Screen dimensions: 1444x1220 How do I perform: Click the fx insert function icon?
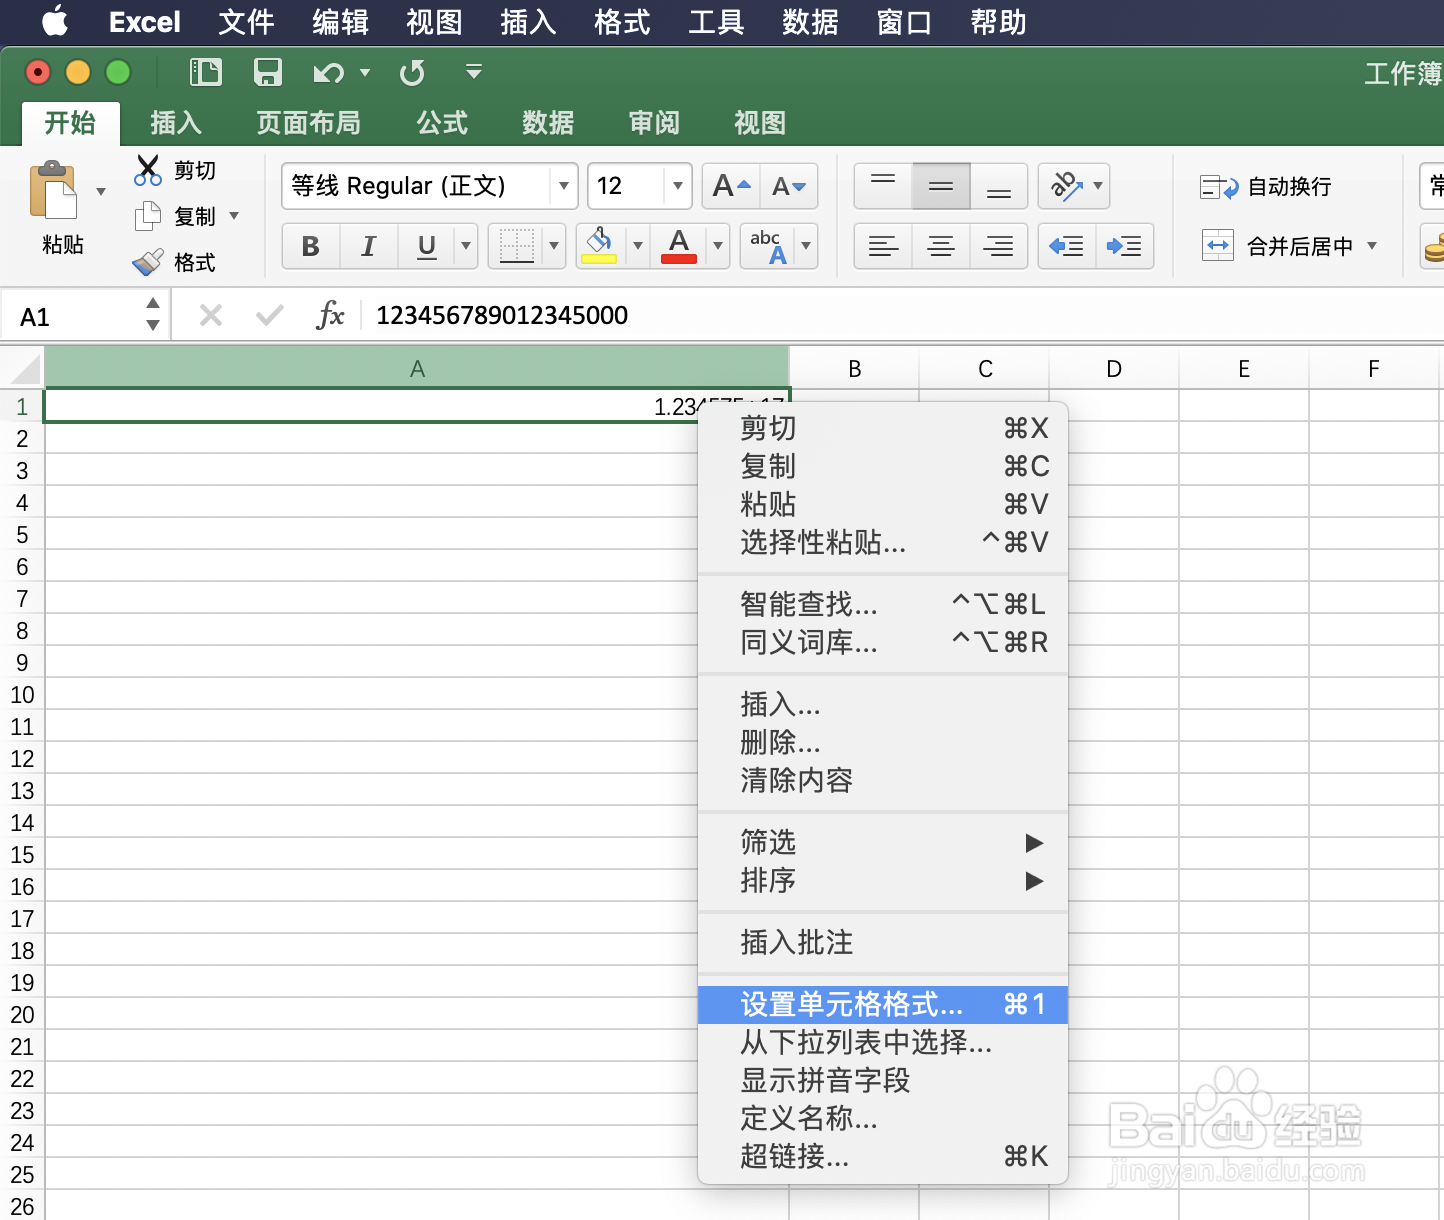(330, 316)
